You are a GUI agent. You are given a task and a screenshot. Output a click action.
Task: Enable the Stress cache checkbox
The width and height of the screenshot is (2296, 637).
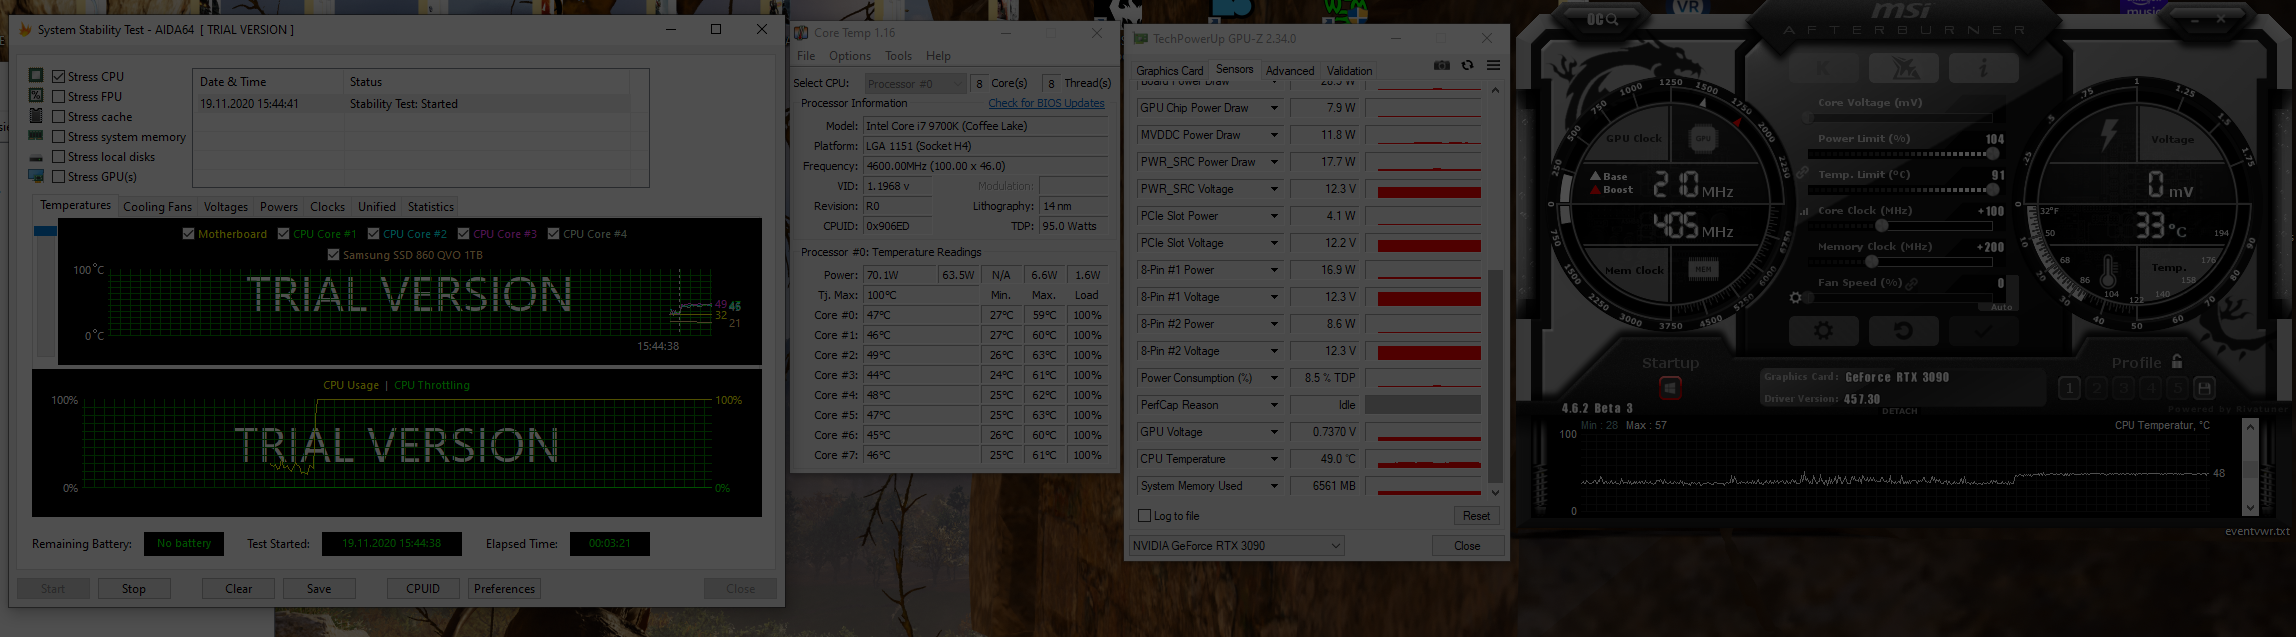point(59,117)
